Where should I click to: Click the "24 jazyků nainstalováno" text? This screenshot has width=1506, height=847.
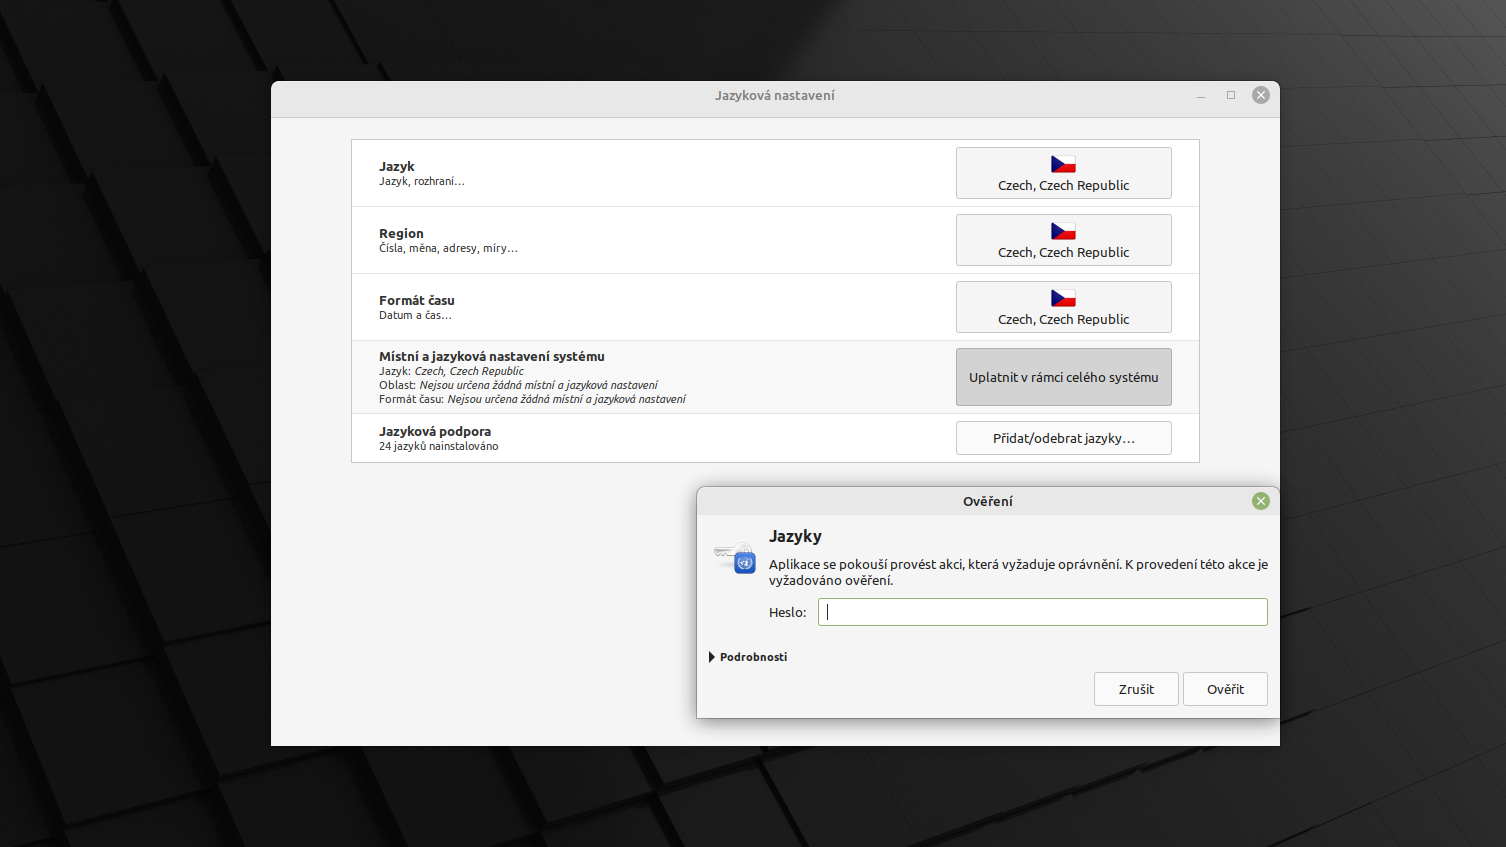click(438, 446)
